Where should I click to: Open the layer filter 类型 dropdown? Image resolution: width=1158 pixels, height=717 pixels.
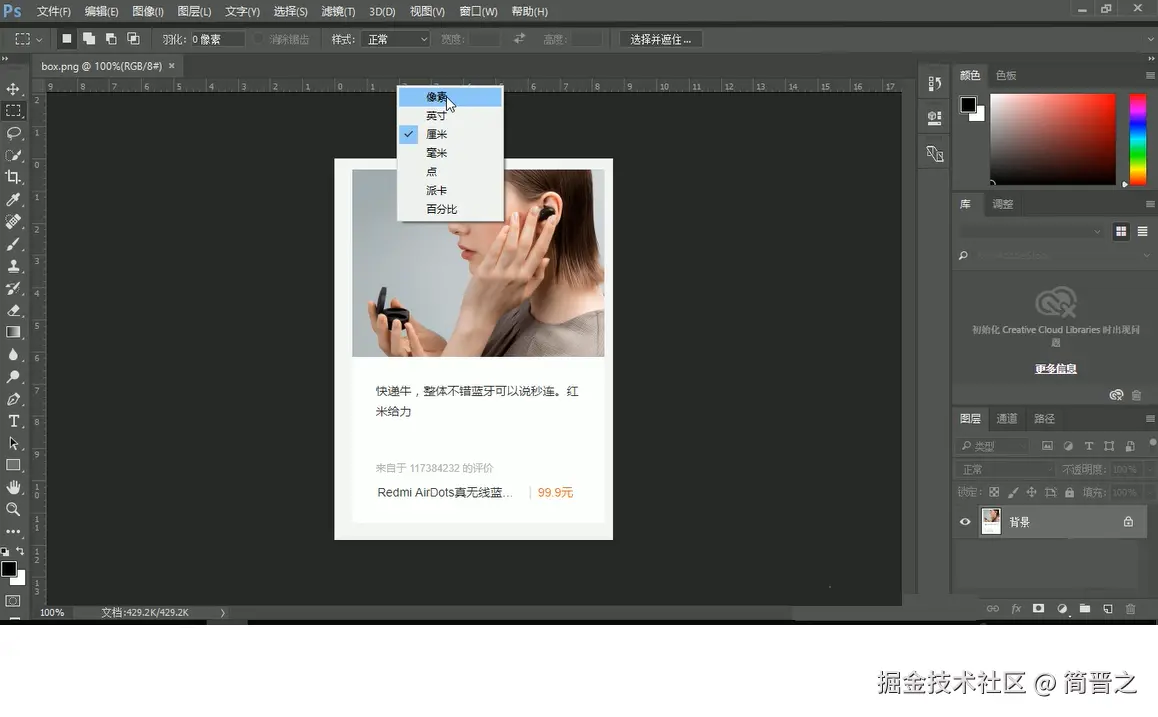coord(993,446)
